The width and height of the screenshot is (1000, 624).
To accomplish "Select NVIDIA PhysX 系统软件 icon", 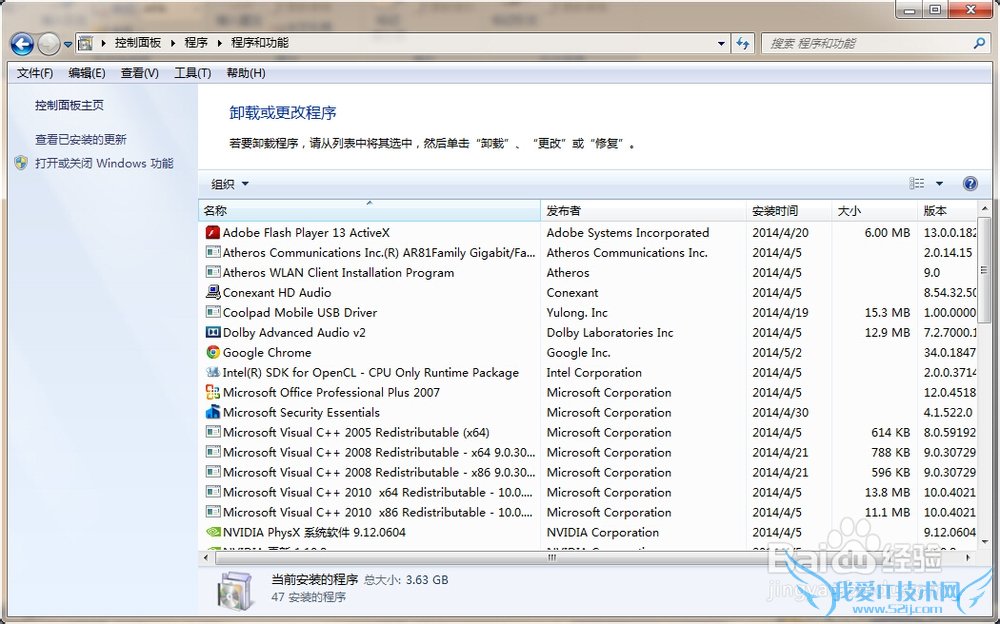I will pyautogui.click(x=212, y=531).
